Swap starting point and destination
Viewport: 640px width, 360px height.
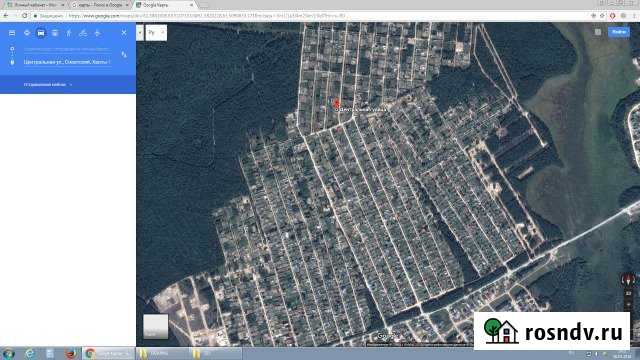tap(124, 55)
